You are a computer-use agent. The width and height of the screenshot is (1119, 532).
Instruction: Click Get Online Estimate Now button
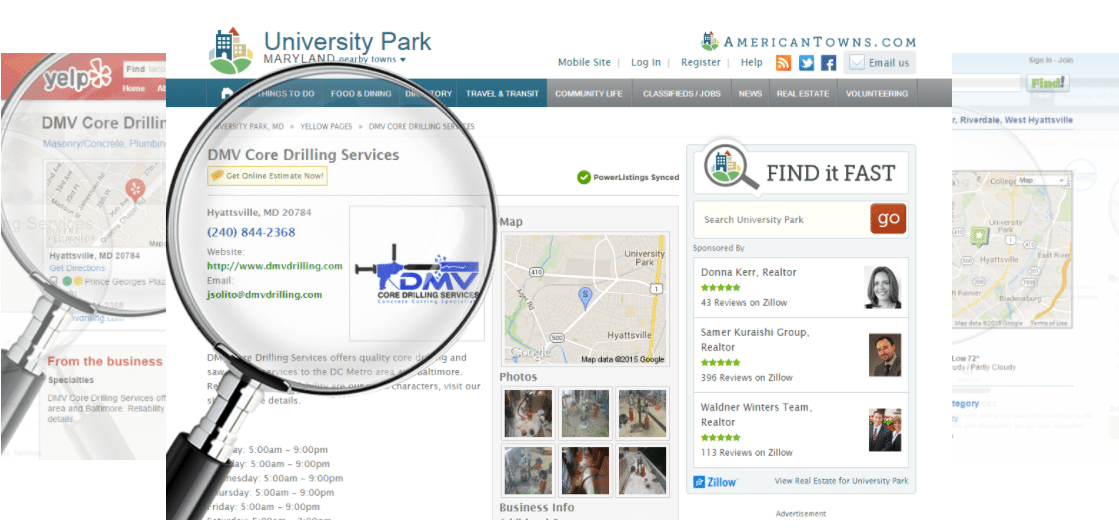(x=268, y=176)
